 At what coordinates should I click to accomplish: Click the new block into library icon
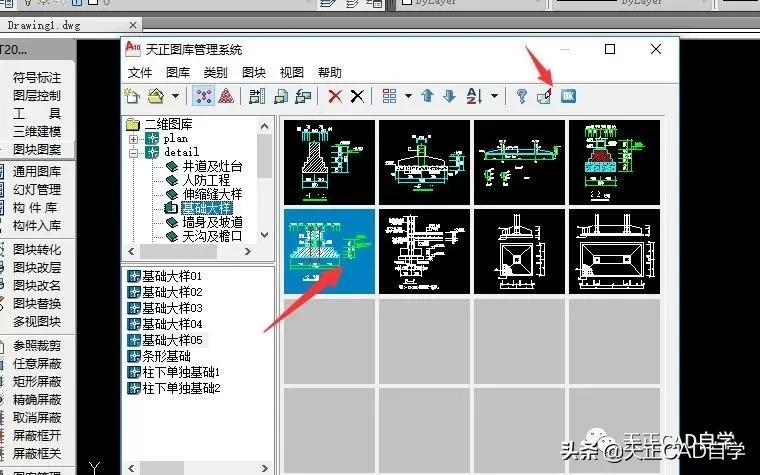tap(281, 96)
